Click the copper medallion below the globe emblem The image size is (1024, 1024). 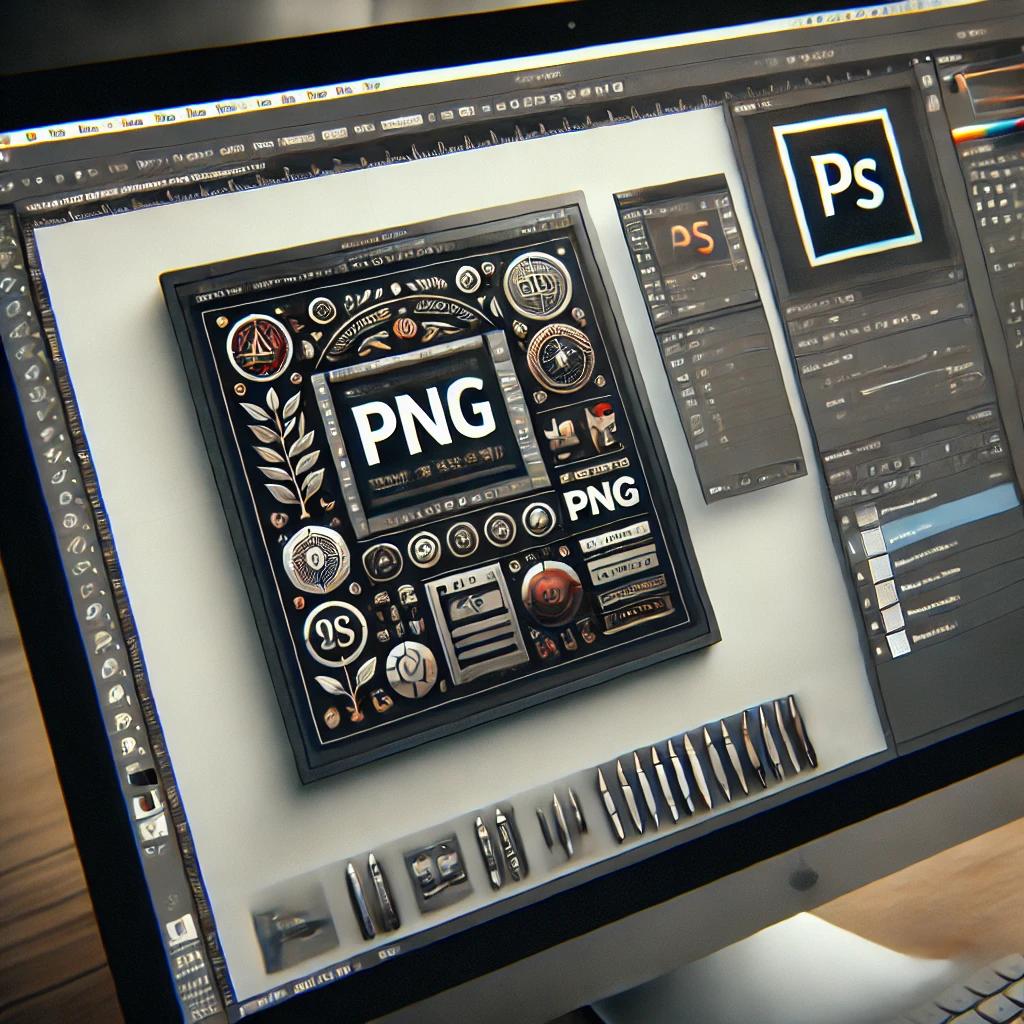pyautogui.click(x=560, y=358)
